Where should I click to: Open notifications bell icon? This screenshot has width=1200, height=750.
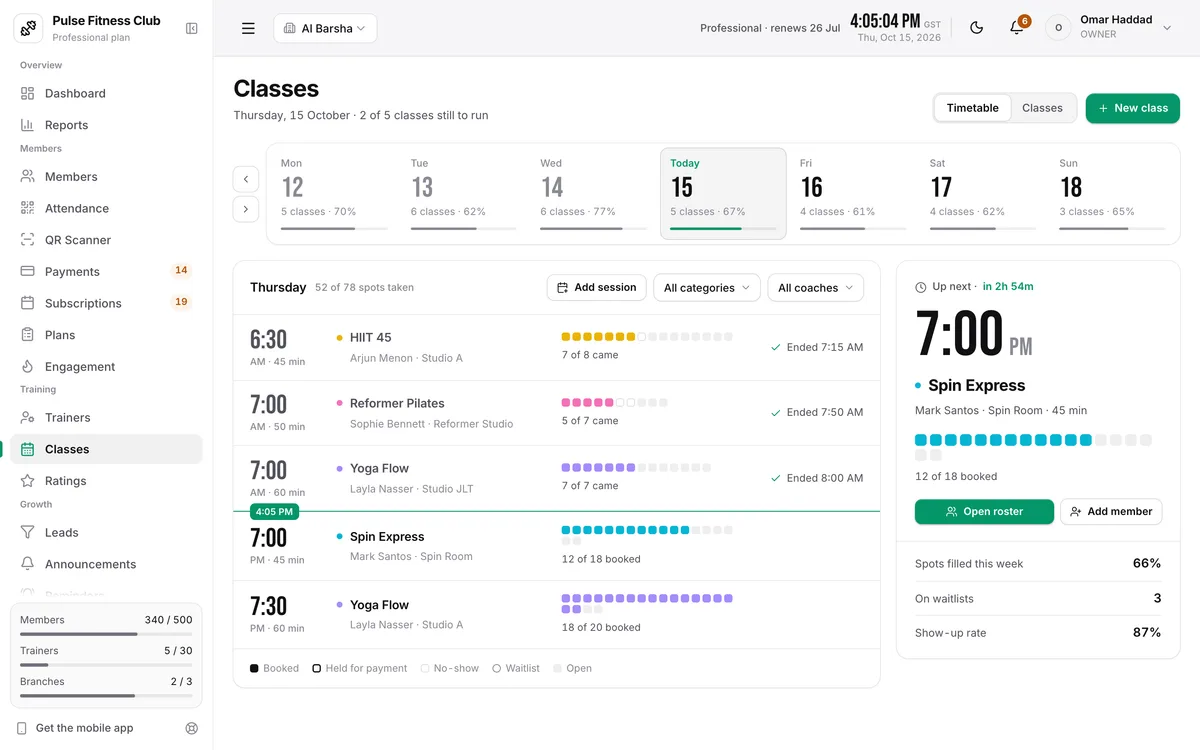[1017, 28]
